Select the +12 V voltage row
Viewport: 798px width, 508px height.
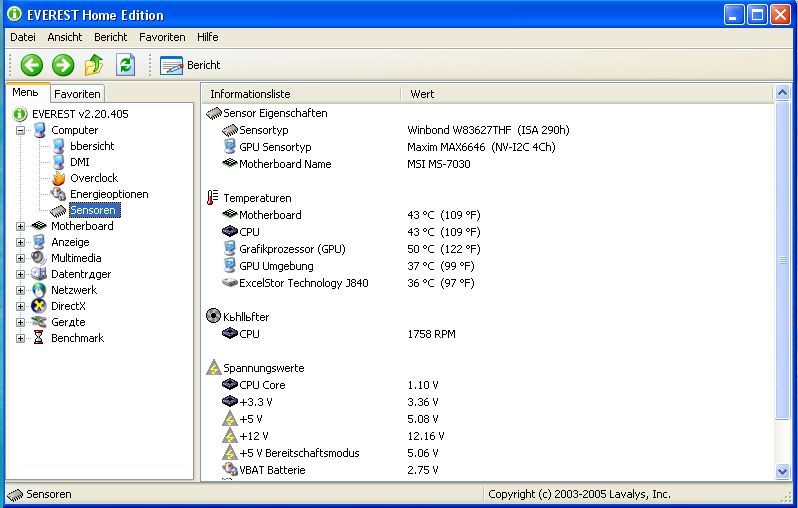click(253, 436)
